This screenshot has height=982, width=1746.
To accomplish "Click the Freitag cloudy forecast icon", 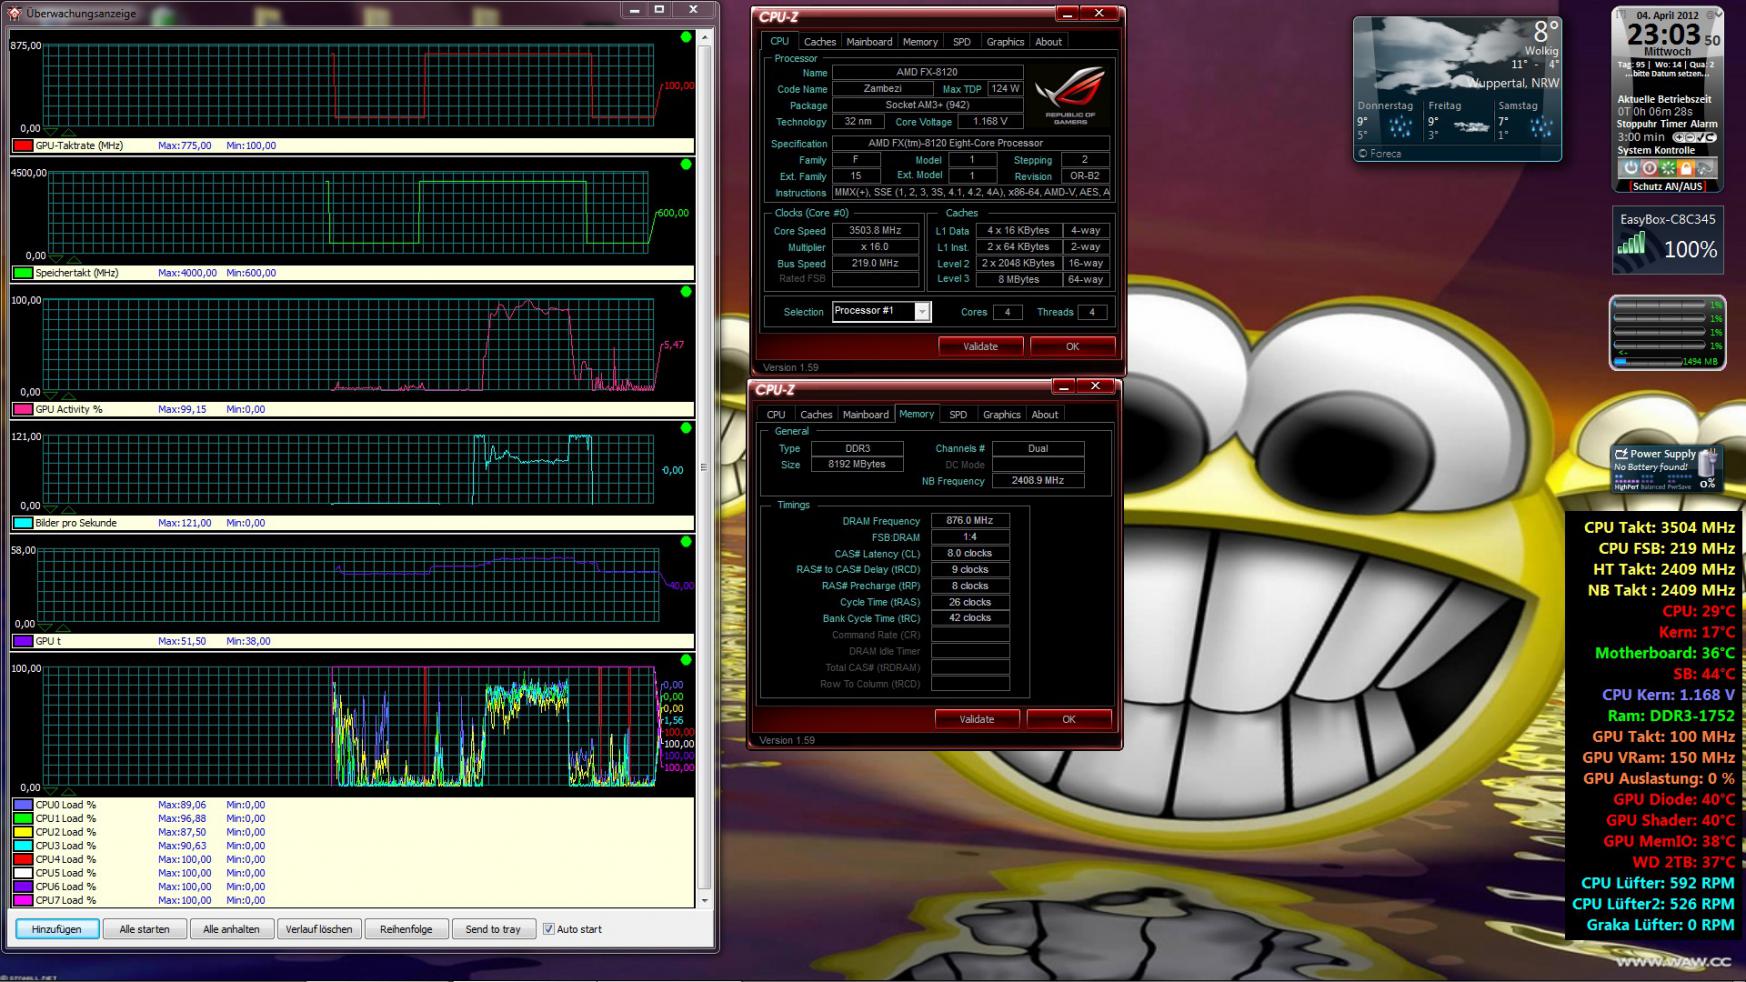I will point(1471,127).
